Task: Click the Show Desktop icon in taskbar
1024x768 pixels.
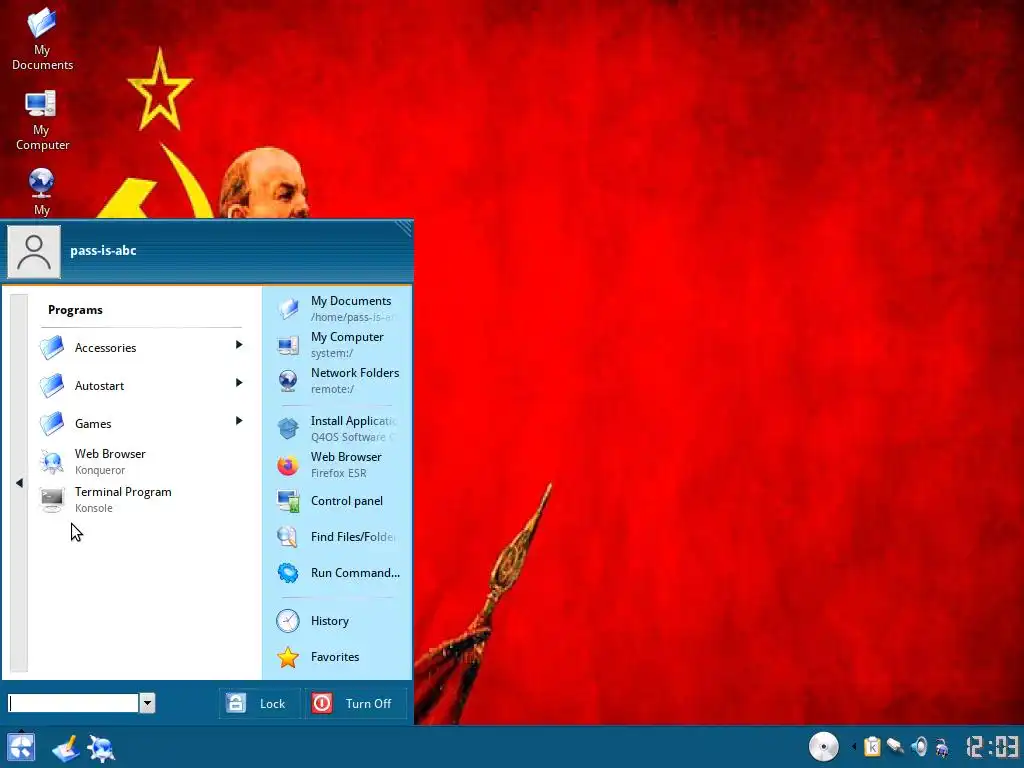Action: 65,748
